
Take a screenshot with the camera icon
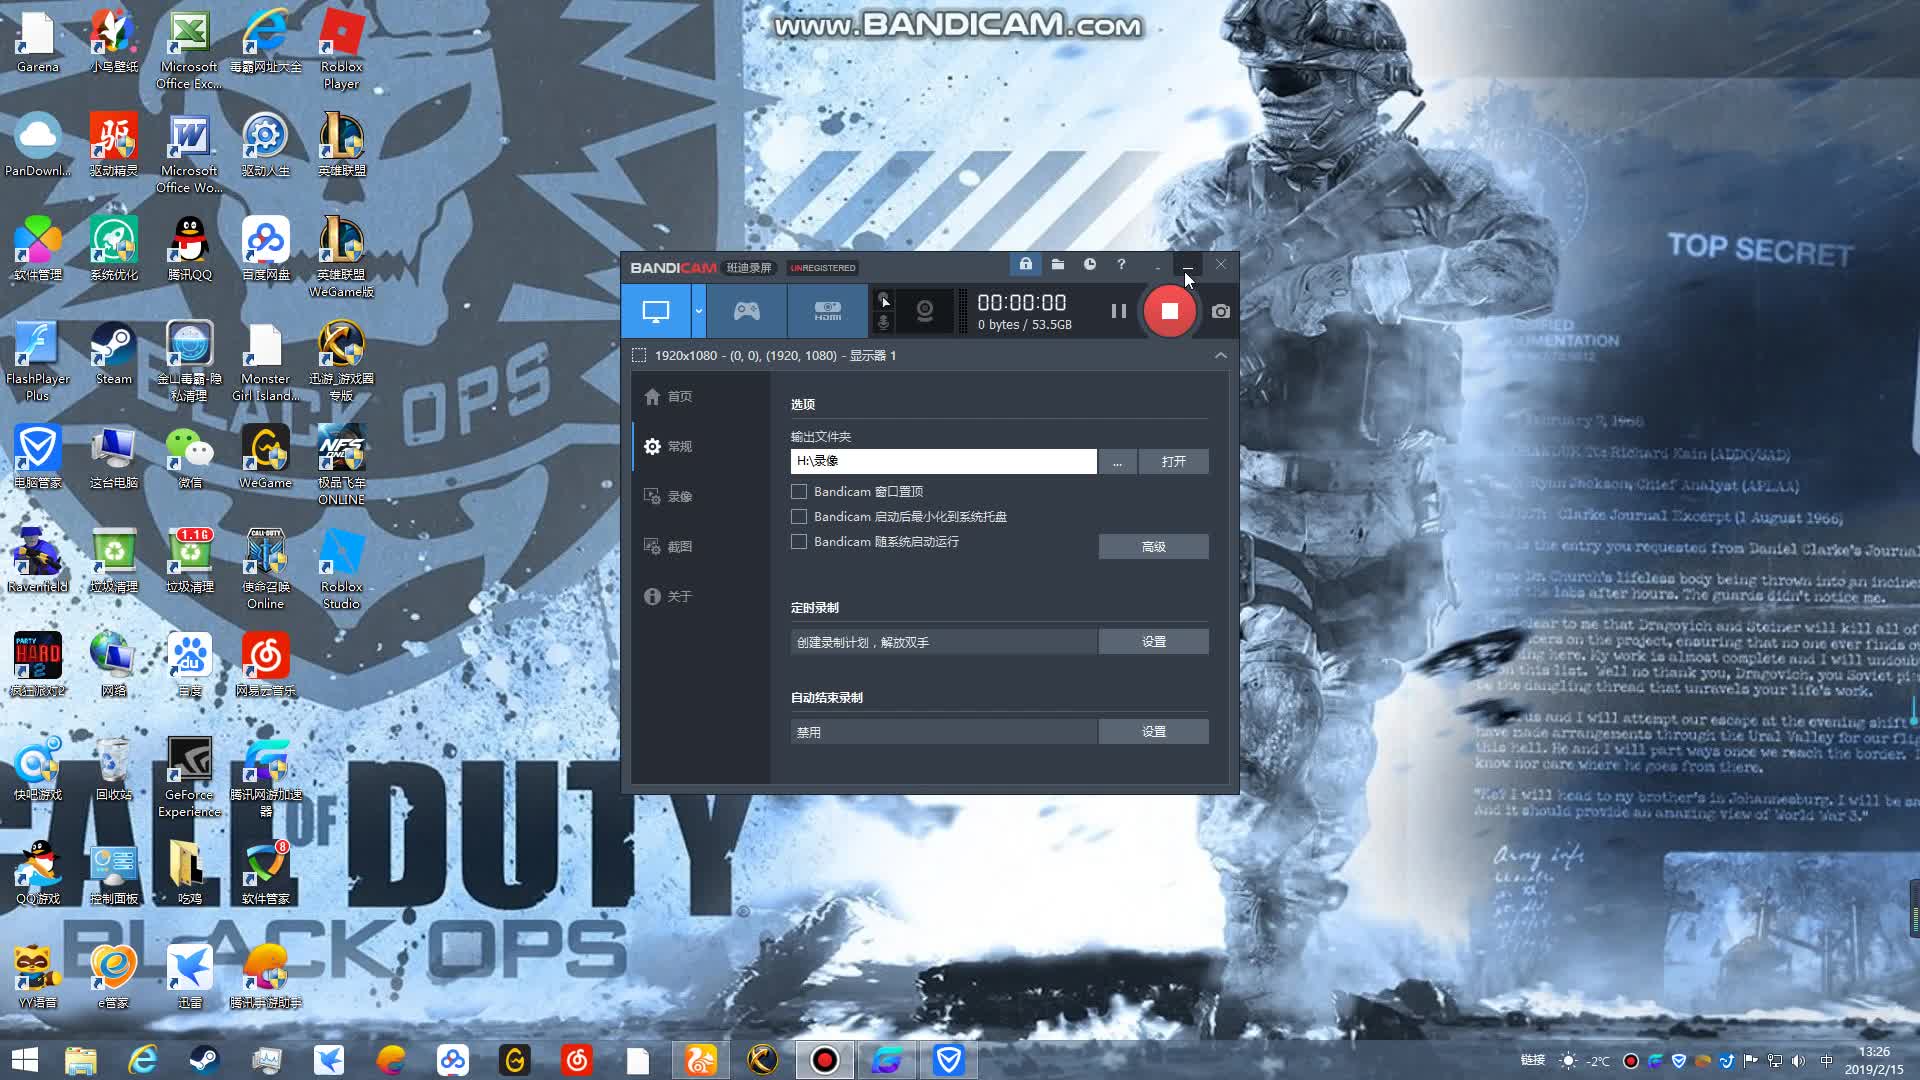click(x=1220, y=311)
